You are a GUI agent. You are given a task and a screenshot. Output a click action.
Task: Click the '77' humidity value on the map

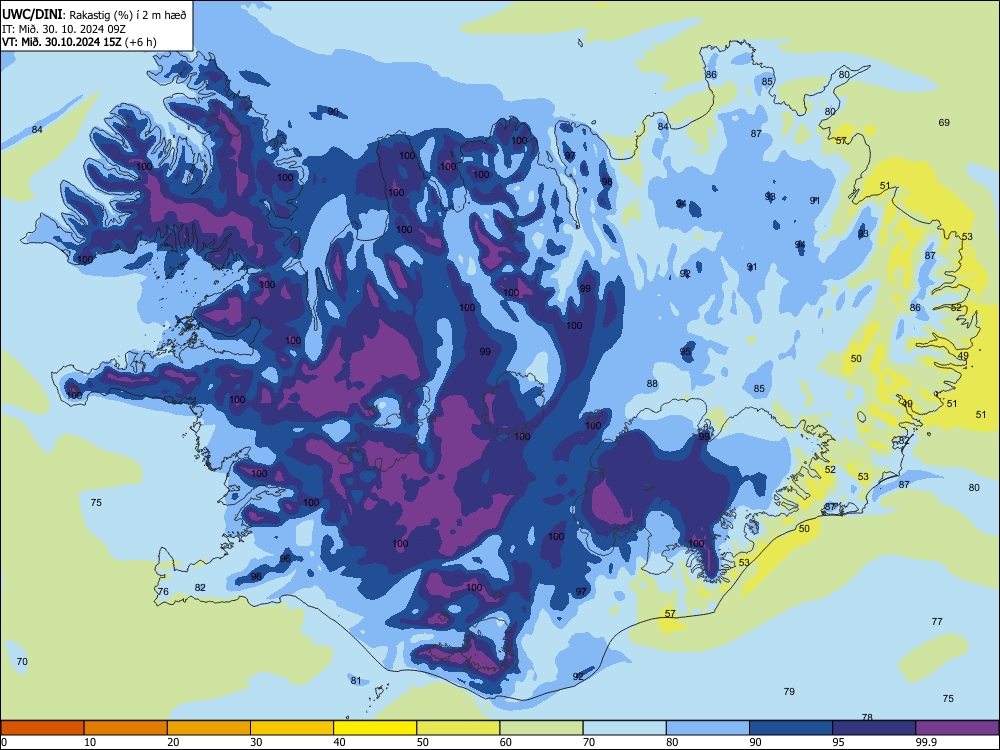click(937, 621)
